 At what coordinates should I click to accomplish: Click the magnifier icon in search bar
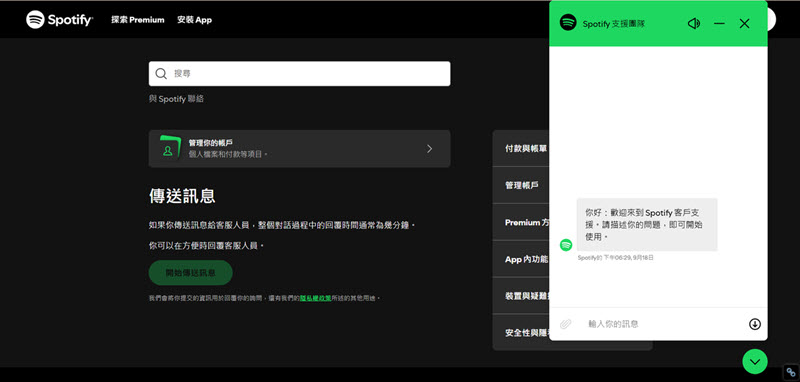(161, 73)
